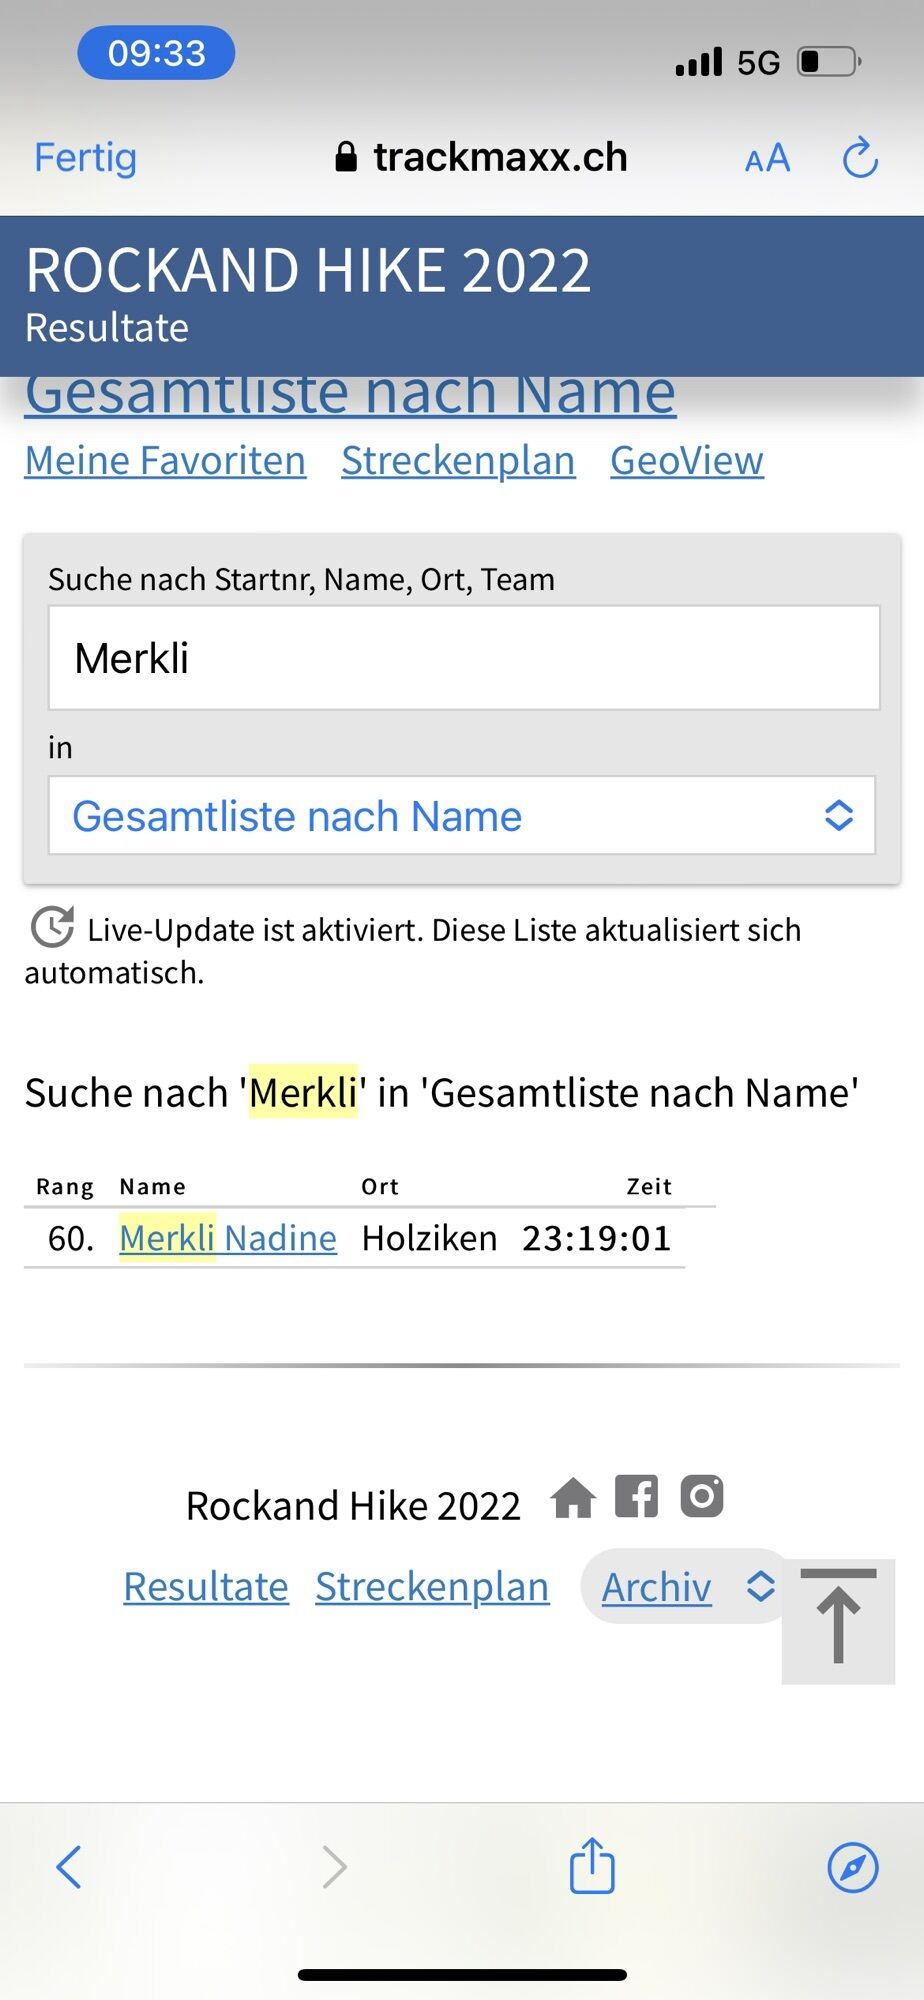Open the AA text size menu
Screen dimensions: 924x2000
767,159
